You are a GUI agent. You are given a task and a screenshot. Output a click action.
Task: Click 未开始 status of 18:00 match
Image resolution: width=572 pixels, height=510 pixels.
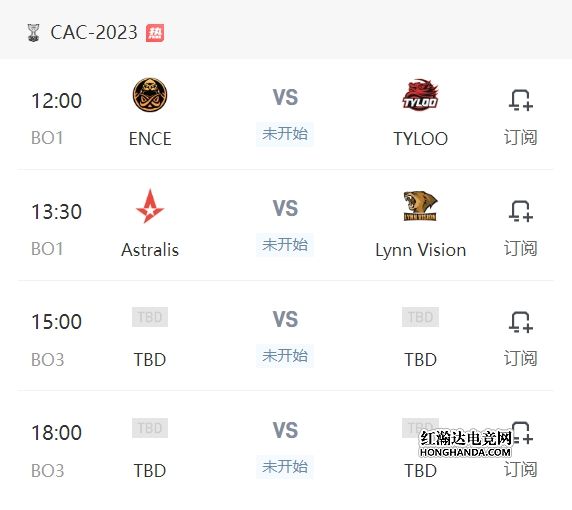[x=285, y=467]
